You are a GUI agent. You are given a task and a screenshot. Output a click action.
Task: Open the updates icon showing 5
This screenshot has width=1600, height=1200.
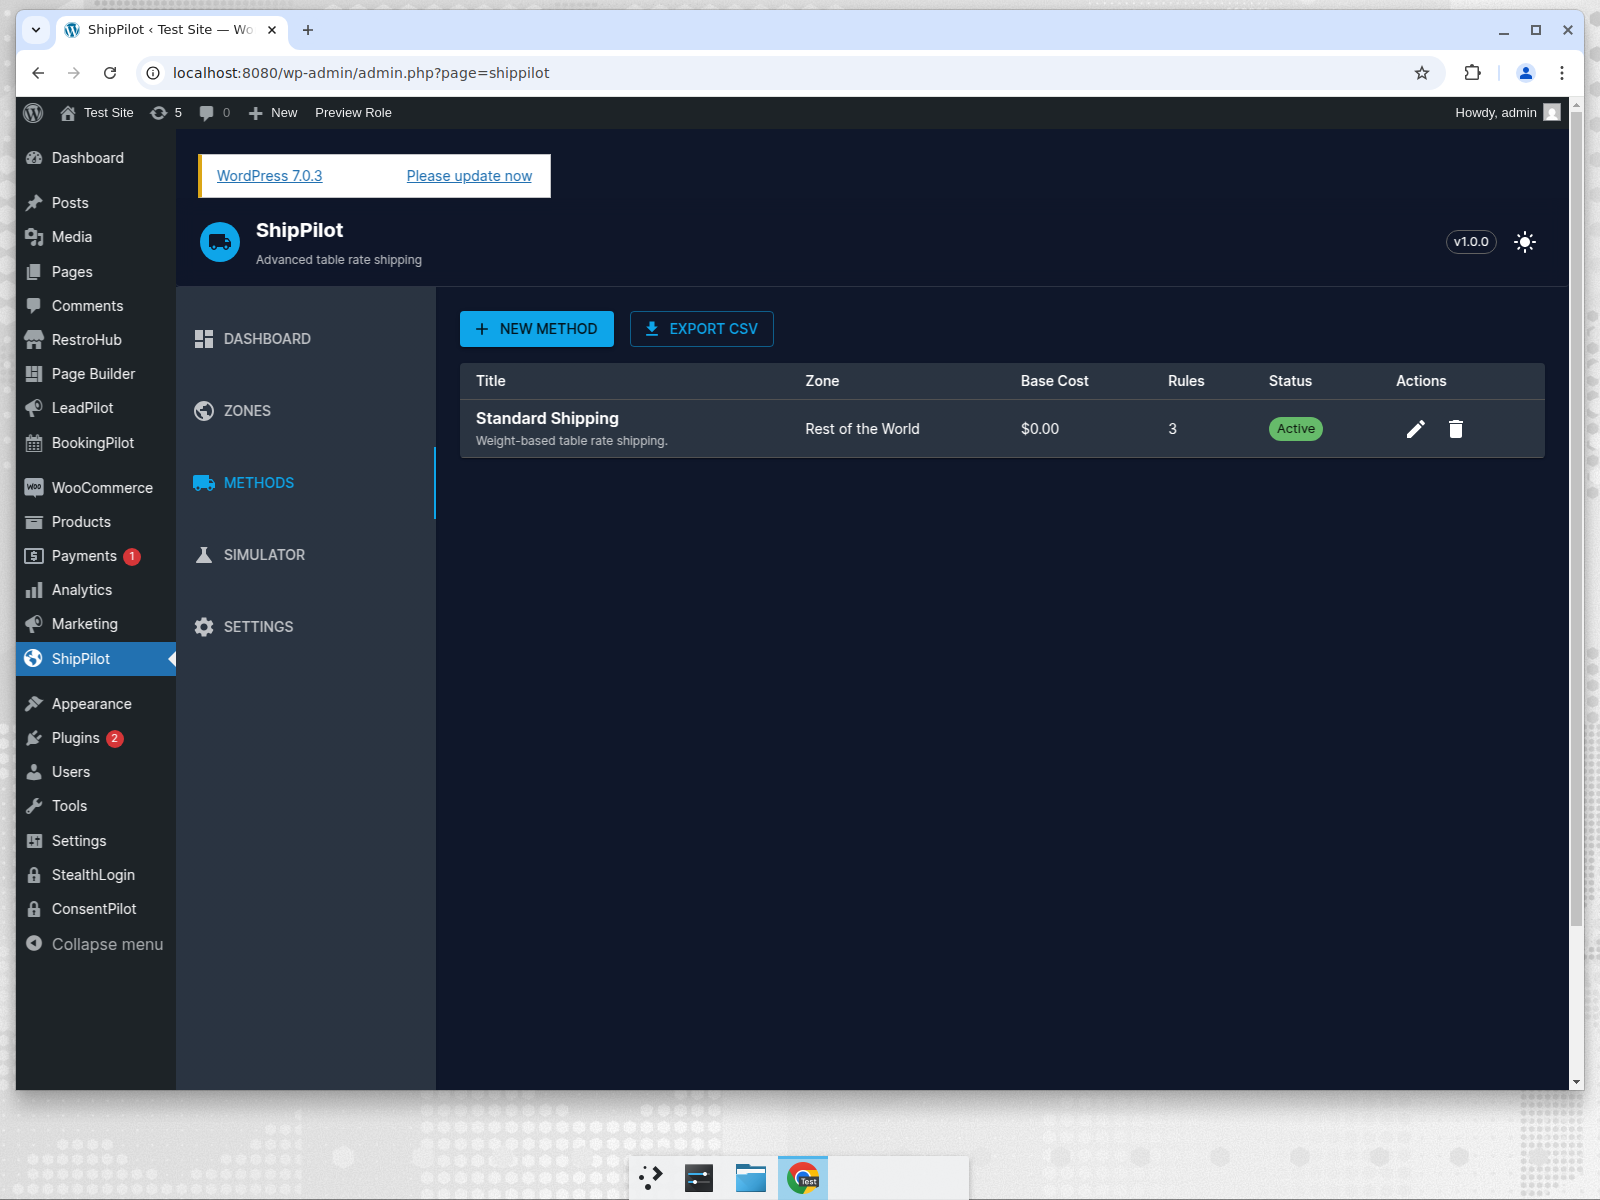pos(166,113)
